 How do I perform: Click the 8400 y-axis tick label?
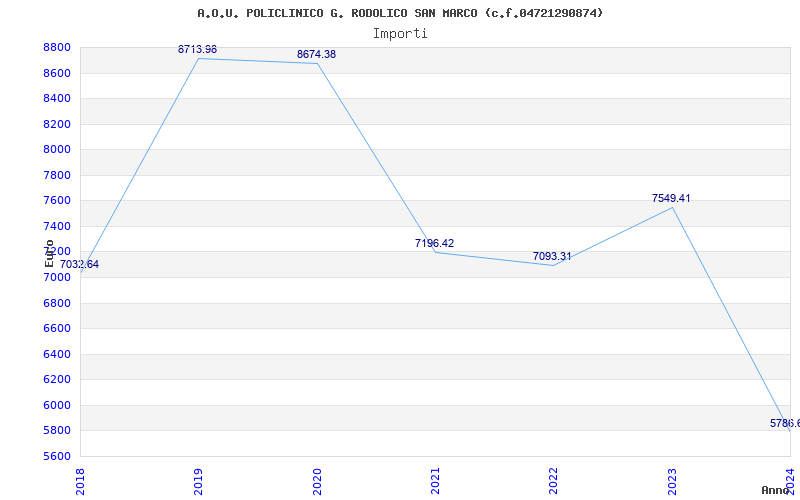coord(57,98)
